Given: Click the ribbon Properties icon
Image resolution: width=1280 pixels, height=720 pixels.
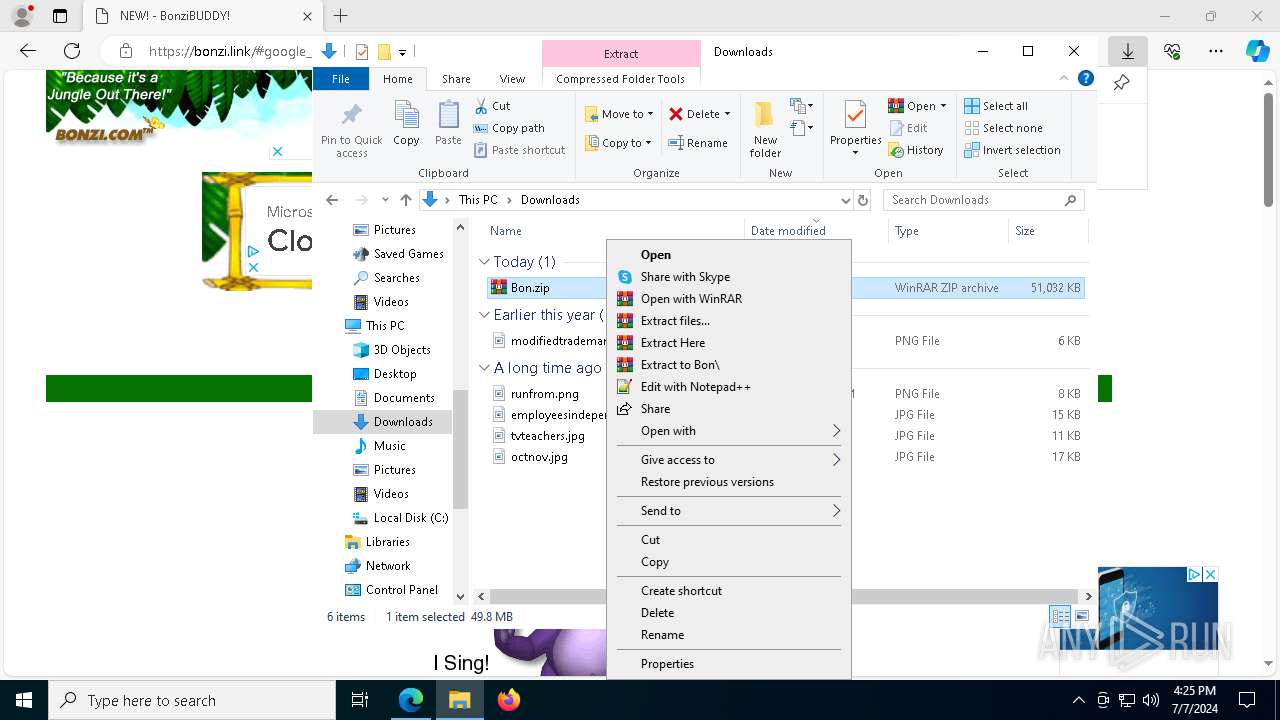Looking at the screenshot, I should pos(855,116).
